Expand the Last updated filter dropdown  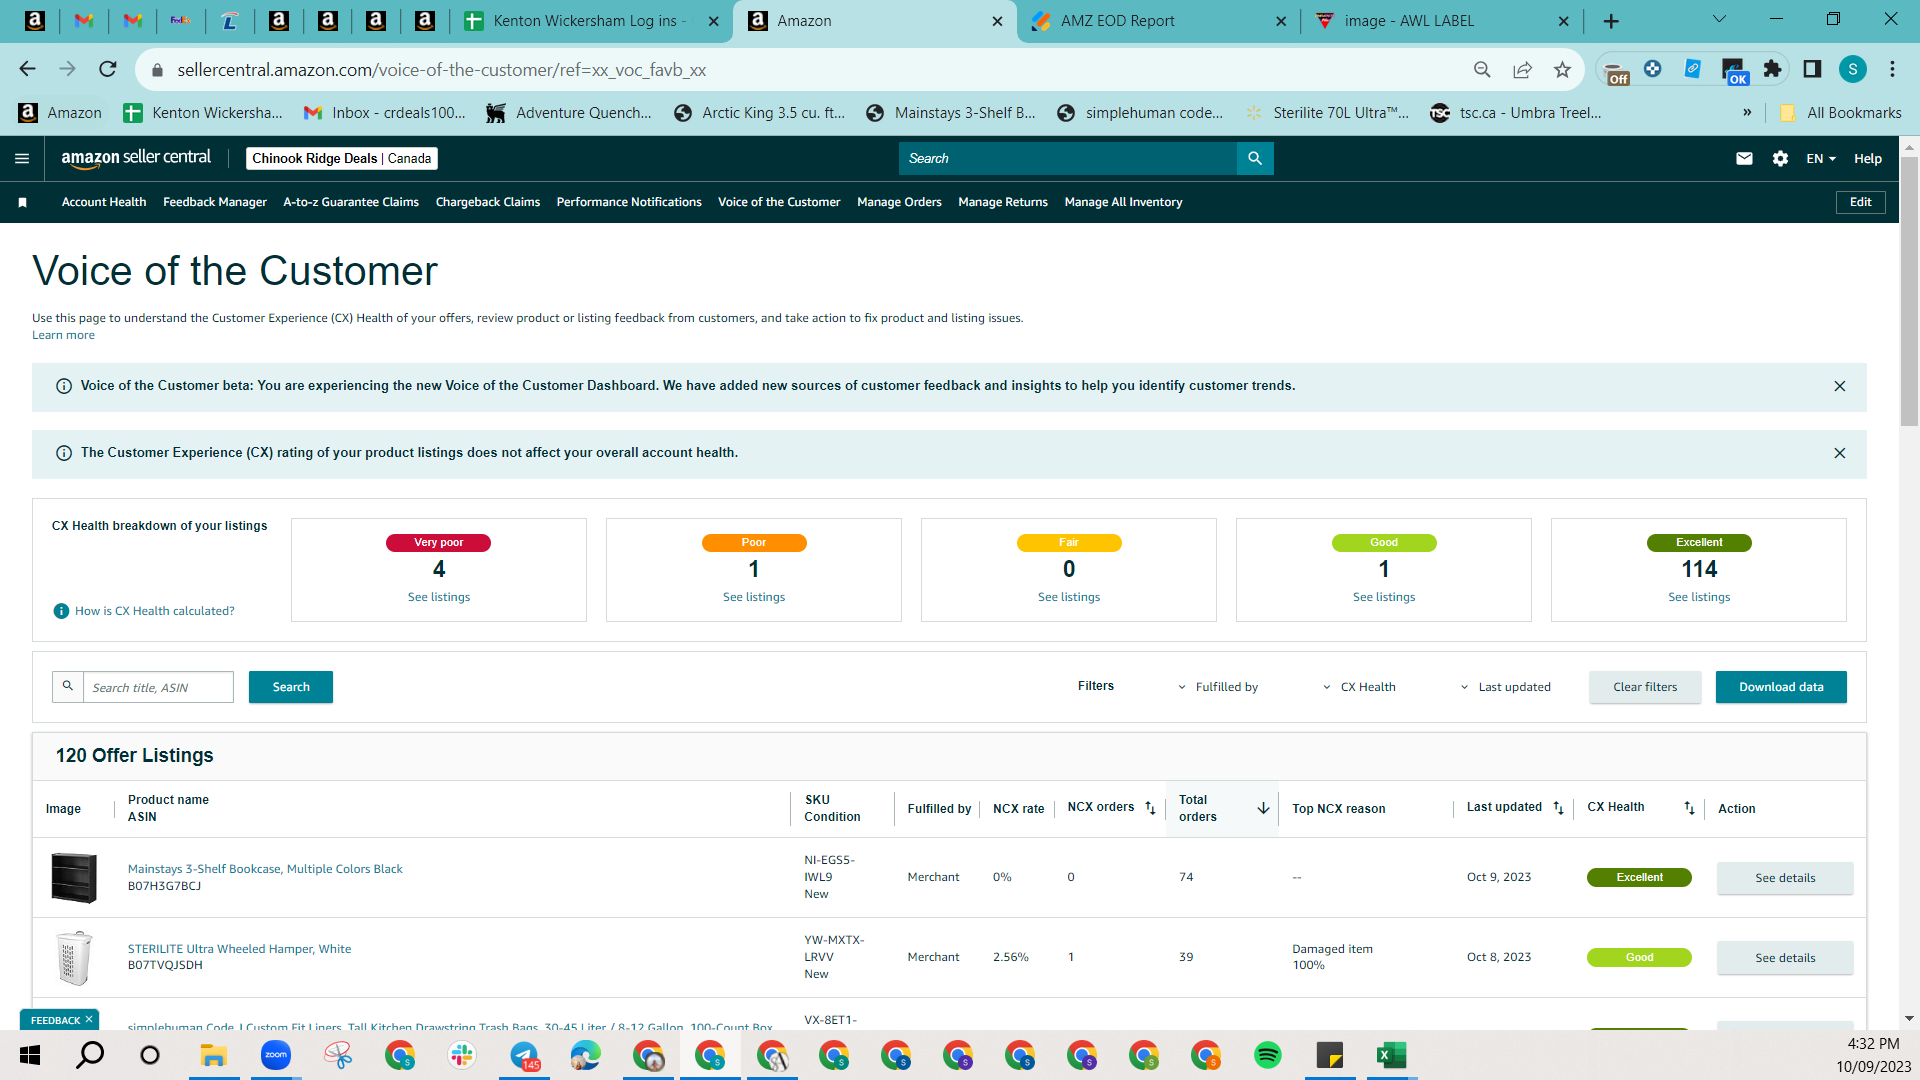1505,687
